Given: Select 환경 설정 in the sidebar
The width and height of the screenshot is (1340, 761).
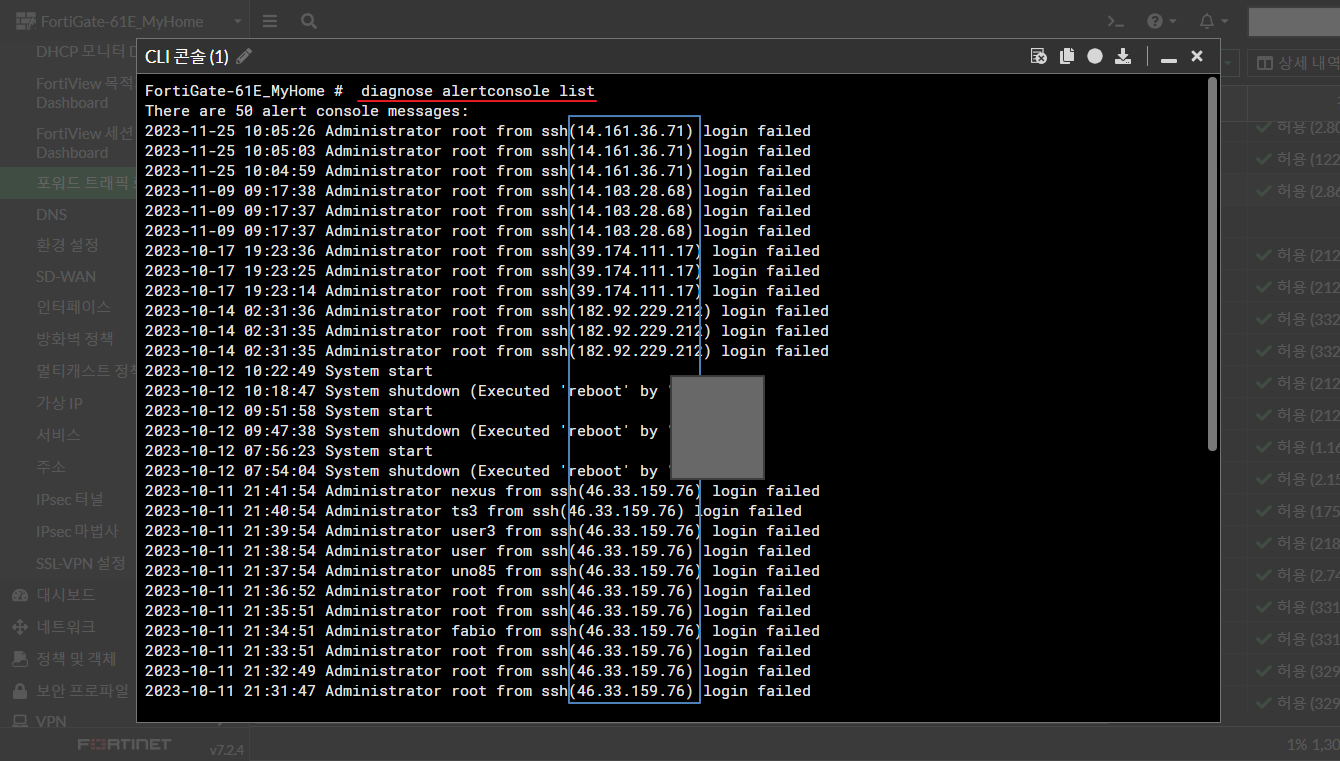Looking at the screenshot, I should coord(67,245).
